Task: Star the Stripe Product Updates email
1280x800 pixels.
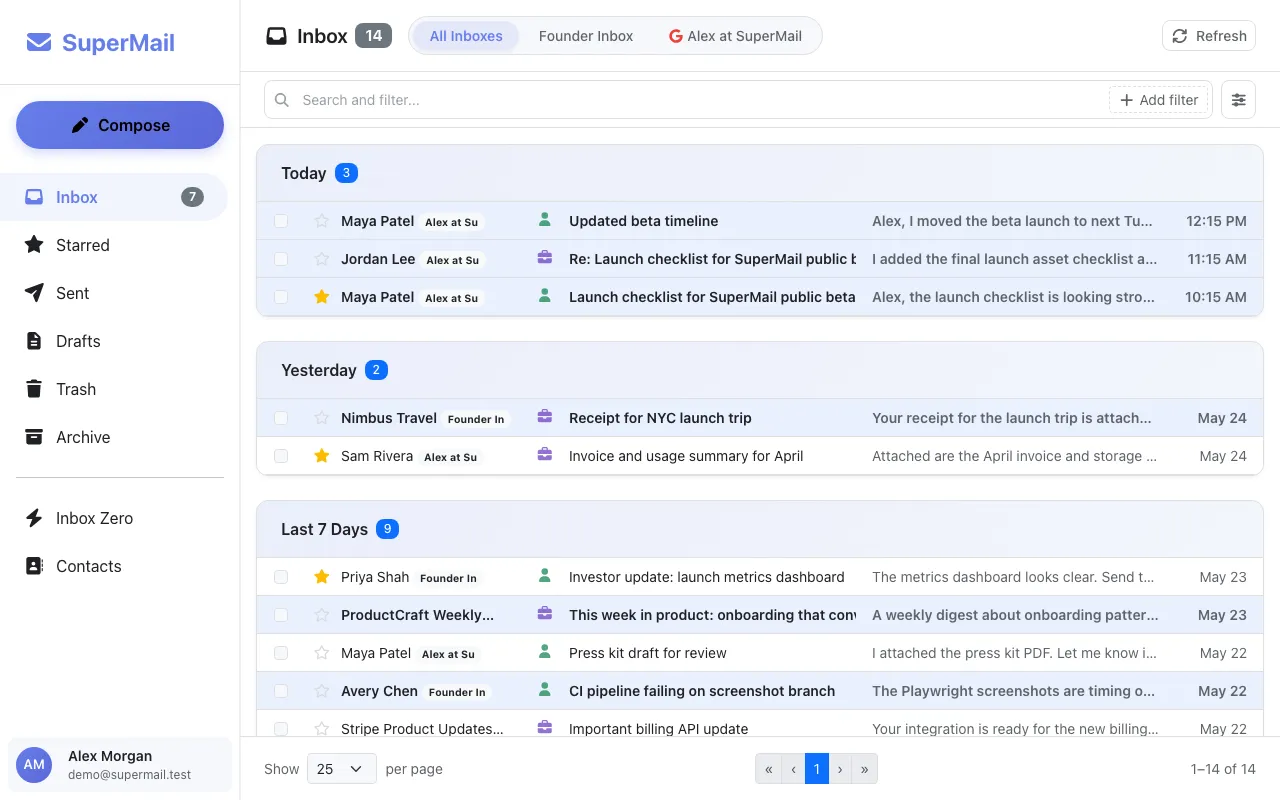Action: pos(322,729)
